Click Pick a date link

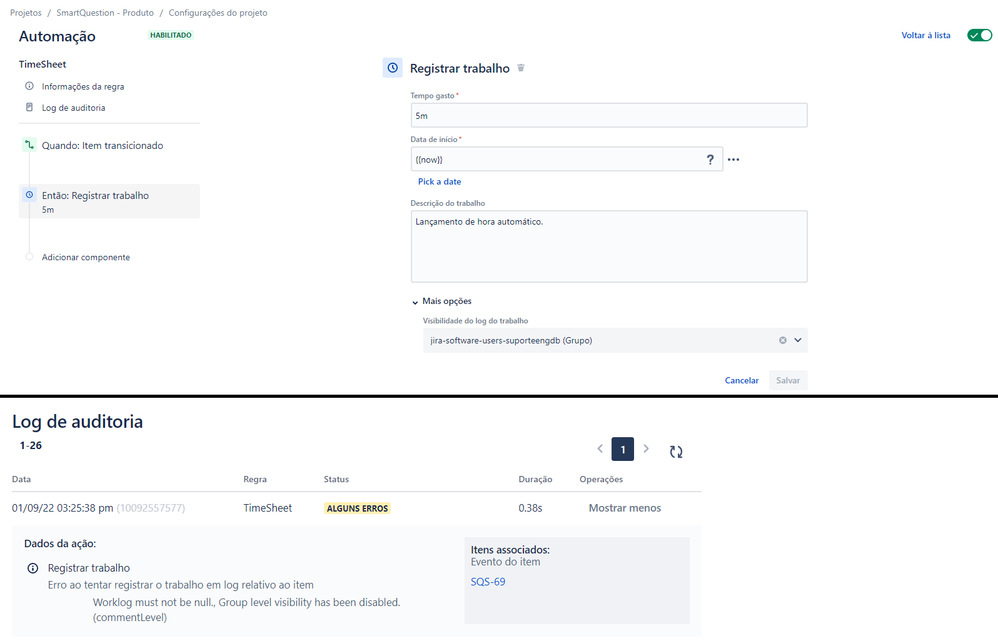439,181
